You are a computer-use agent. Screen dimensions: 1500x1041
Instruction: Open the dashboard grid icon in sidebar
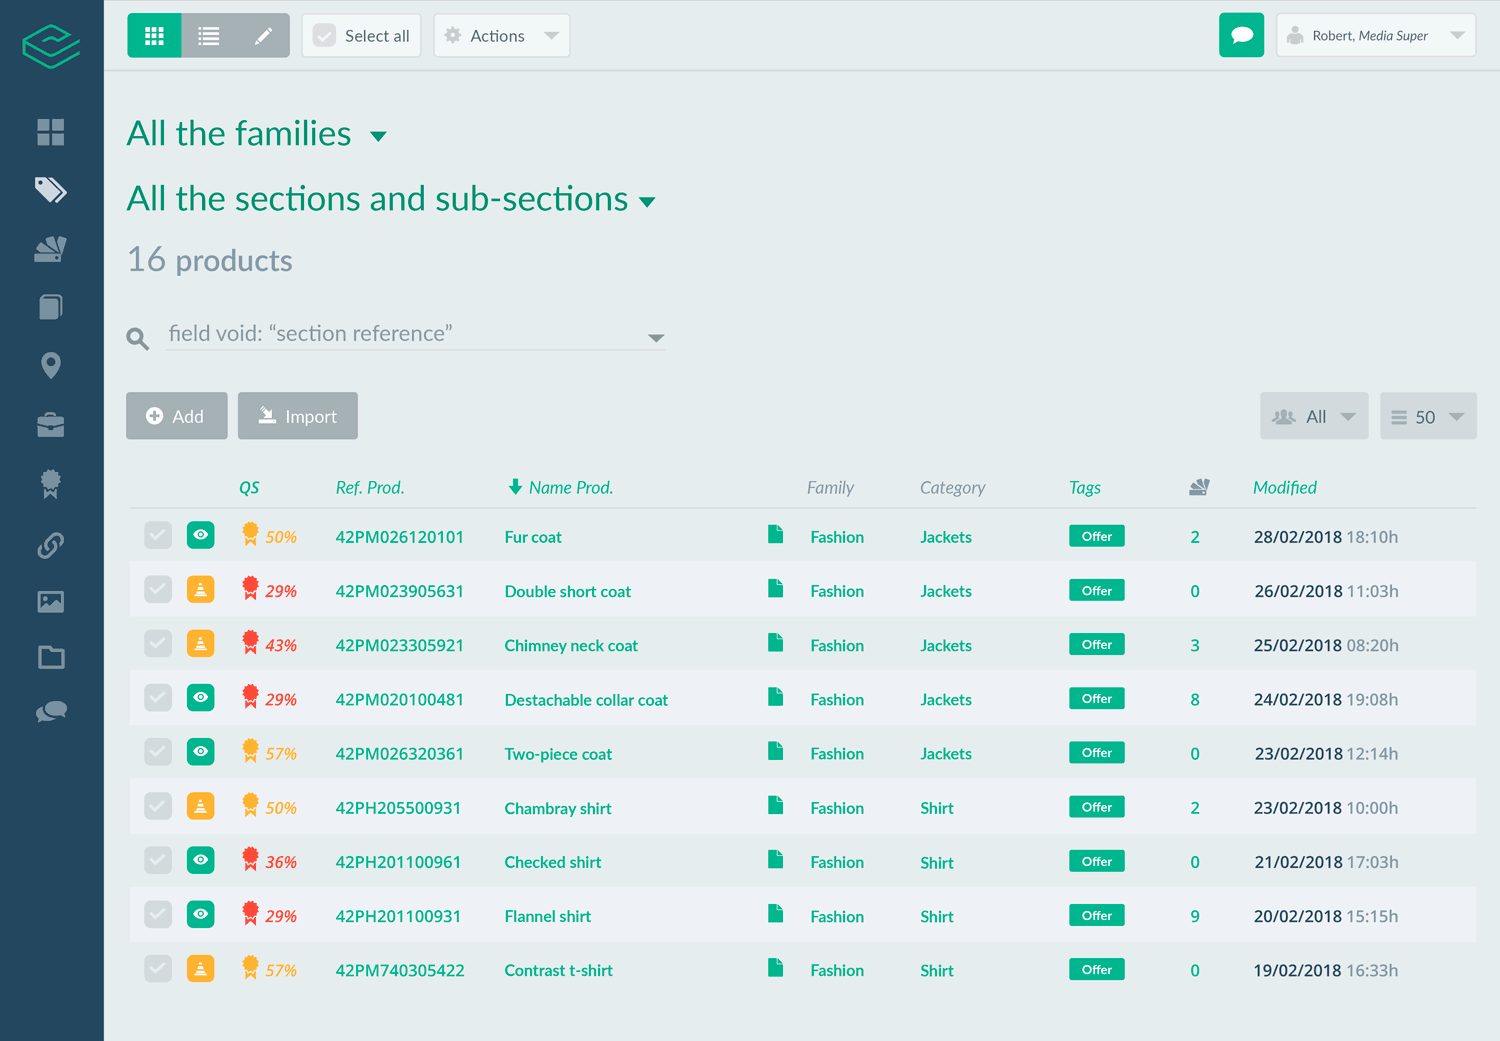pos(51,132)
